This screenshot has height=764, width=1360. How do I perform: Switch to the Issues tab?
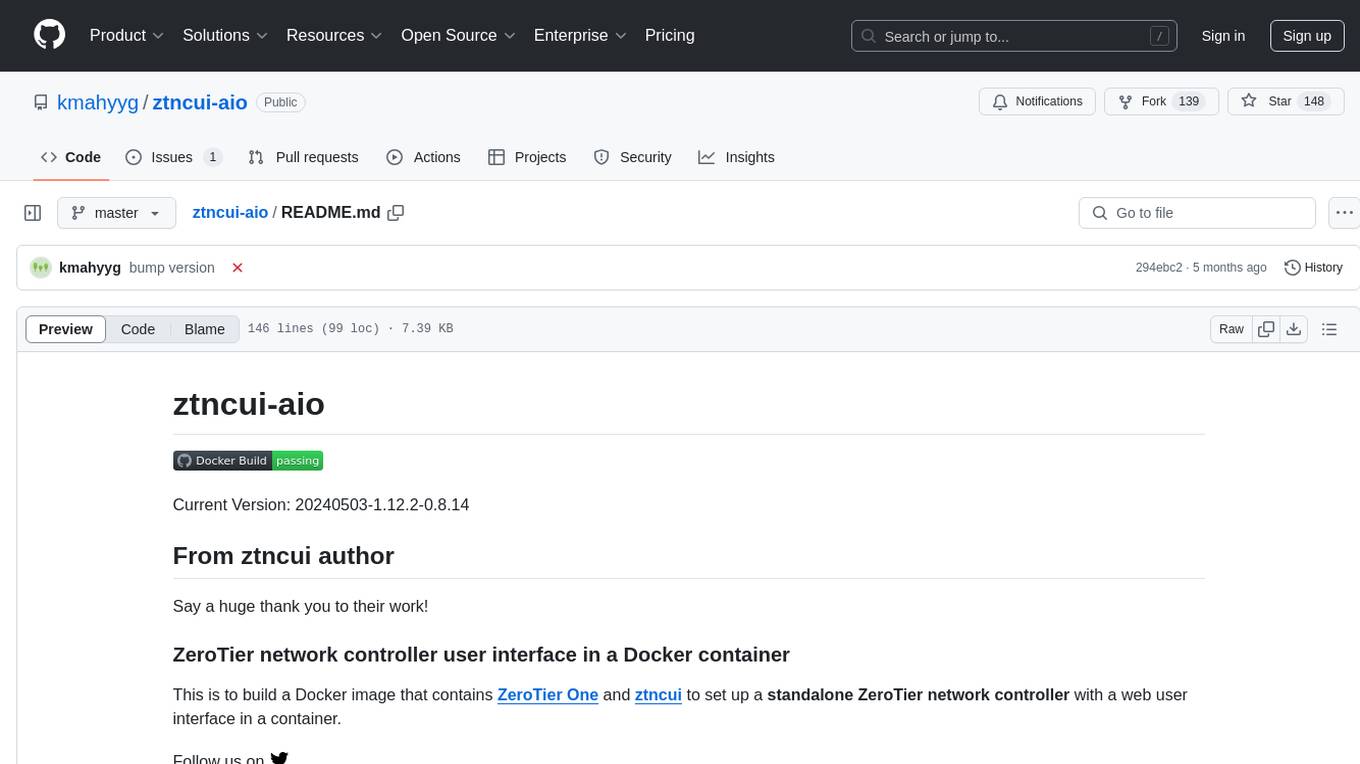click(173, 157)
